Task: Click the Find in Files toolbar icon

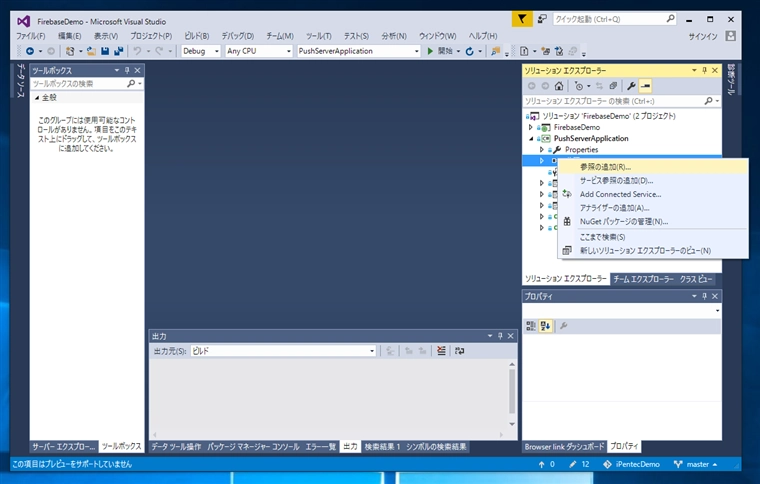Action: tap(495, 51)
